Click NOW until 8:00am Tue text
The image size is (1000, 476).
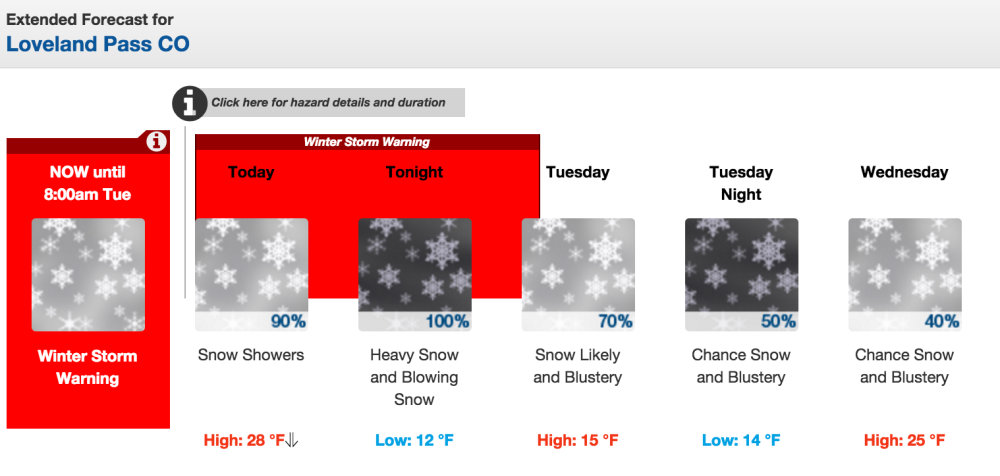click(x=88, y=184)
